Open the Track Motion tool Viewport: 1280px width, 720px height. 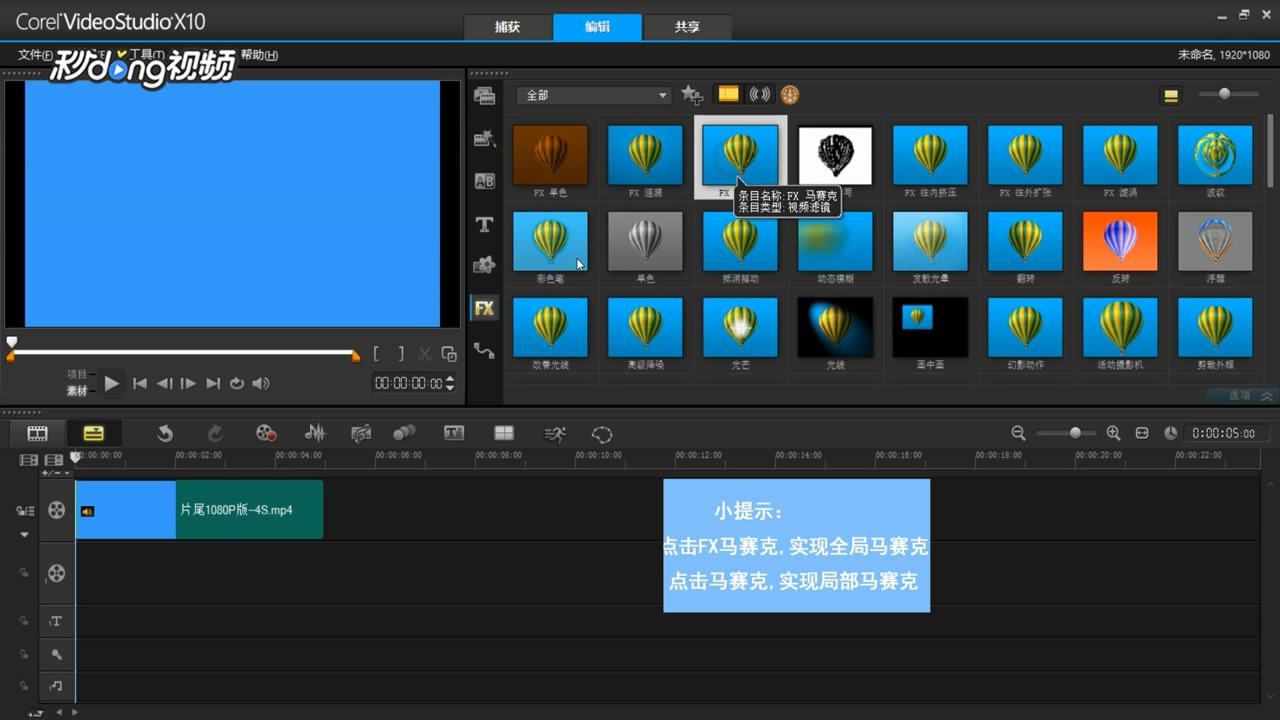[404, 433]
